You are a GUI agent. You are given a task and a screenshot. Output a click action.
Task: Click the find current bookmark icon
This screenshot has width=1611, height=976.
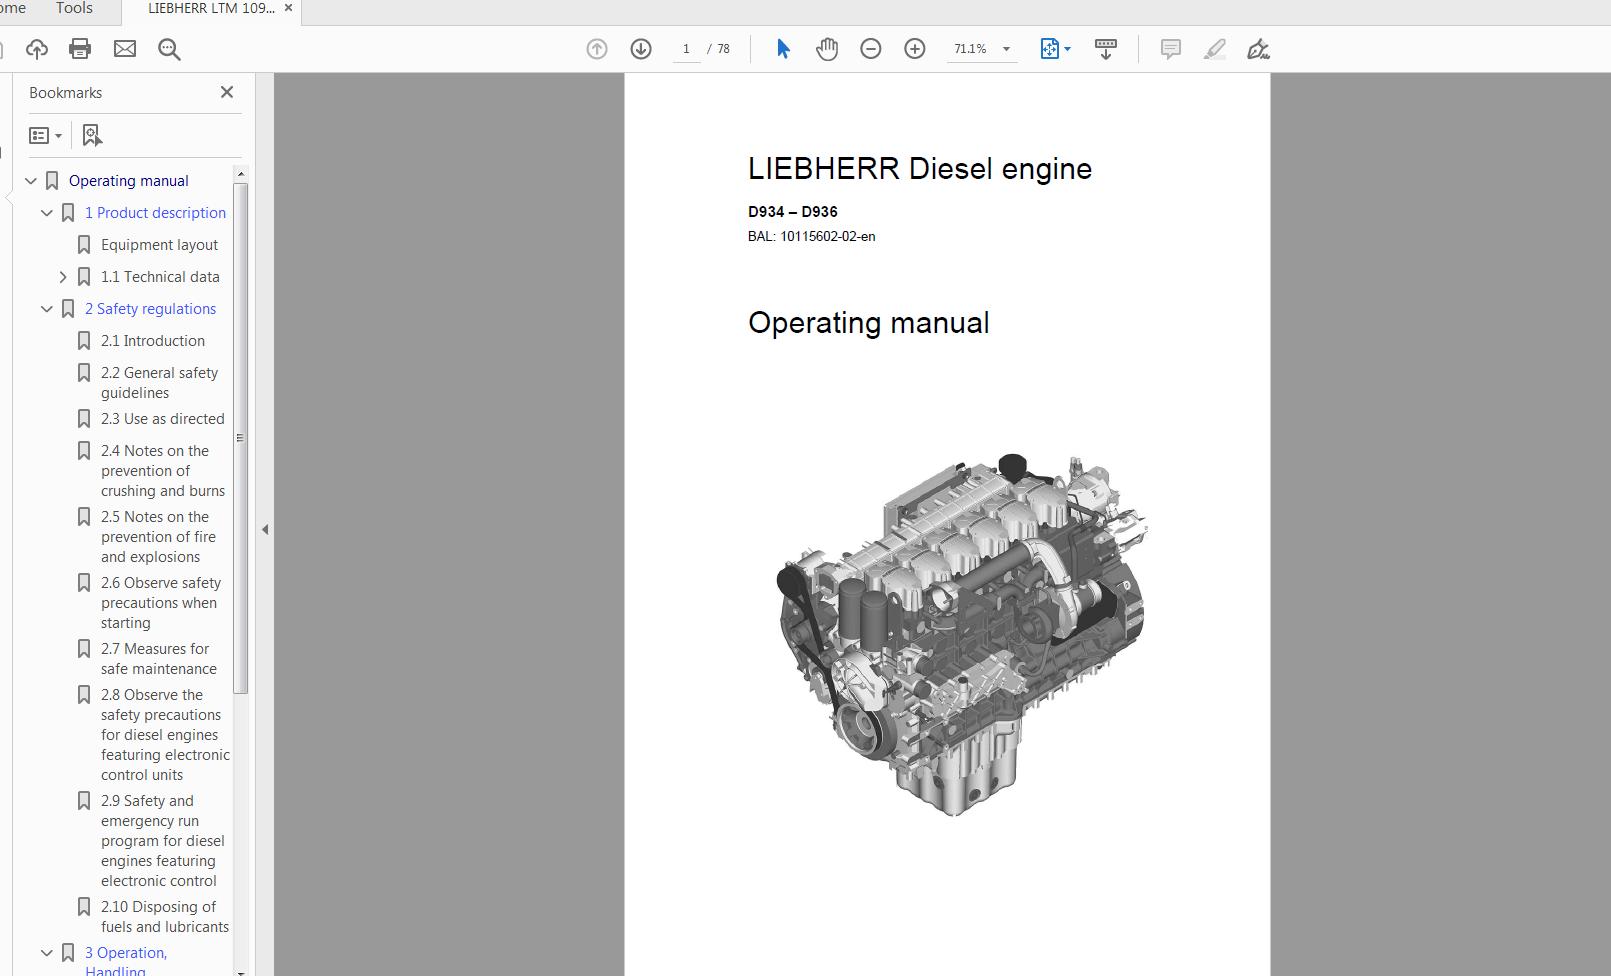point(92,135)
